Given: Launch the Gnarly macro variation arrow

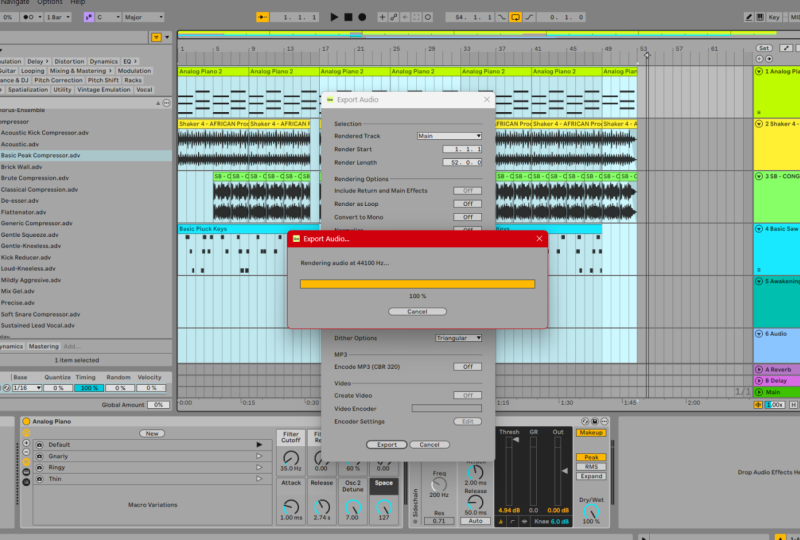Looking at the screenshot, I should click(x=259, y=456).
